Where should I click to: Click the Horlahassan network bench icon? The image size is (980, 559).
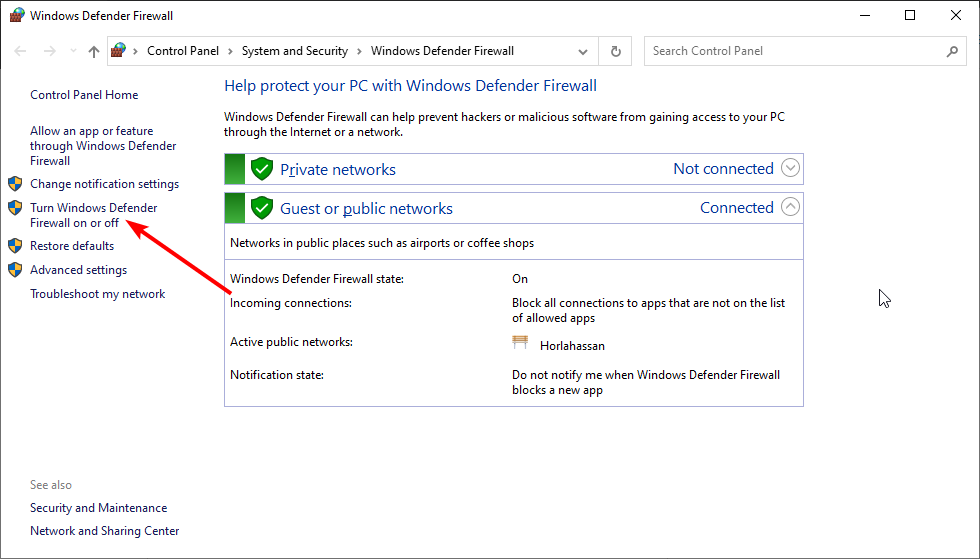coord(520,343)
